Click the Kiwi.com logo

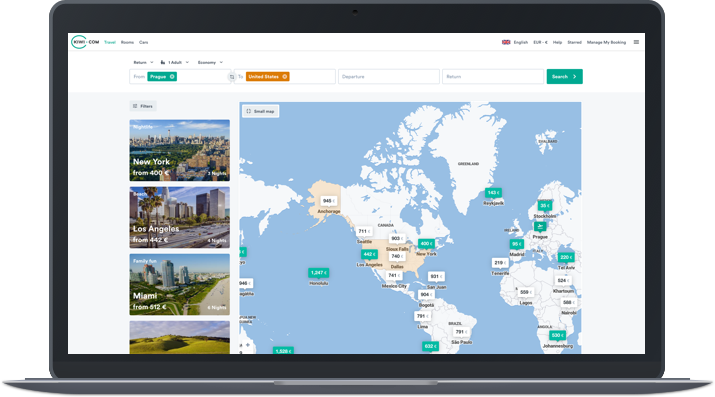(x=85, y=42)
